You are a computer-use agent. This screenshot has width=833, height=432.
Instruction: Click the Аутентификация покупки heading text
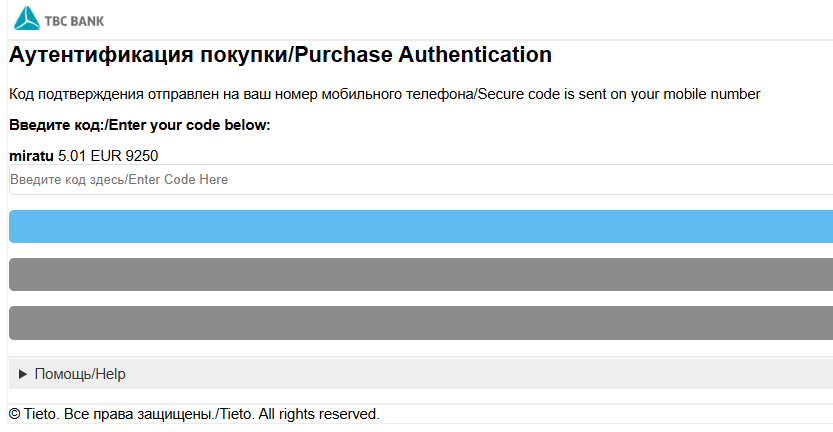(148, 55)
